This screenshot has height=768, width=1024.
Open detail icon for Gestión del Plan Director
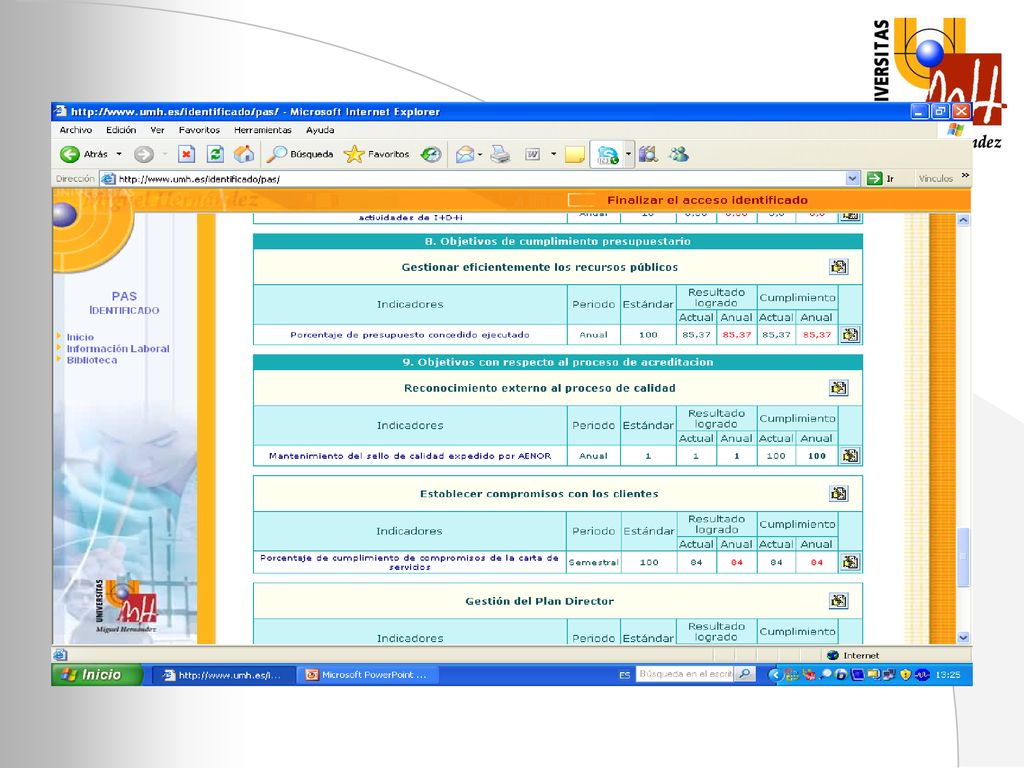(839, 600)
